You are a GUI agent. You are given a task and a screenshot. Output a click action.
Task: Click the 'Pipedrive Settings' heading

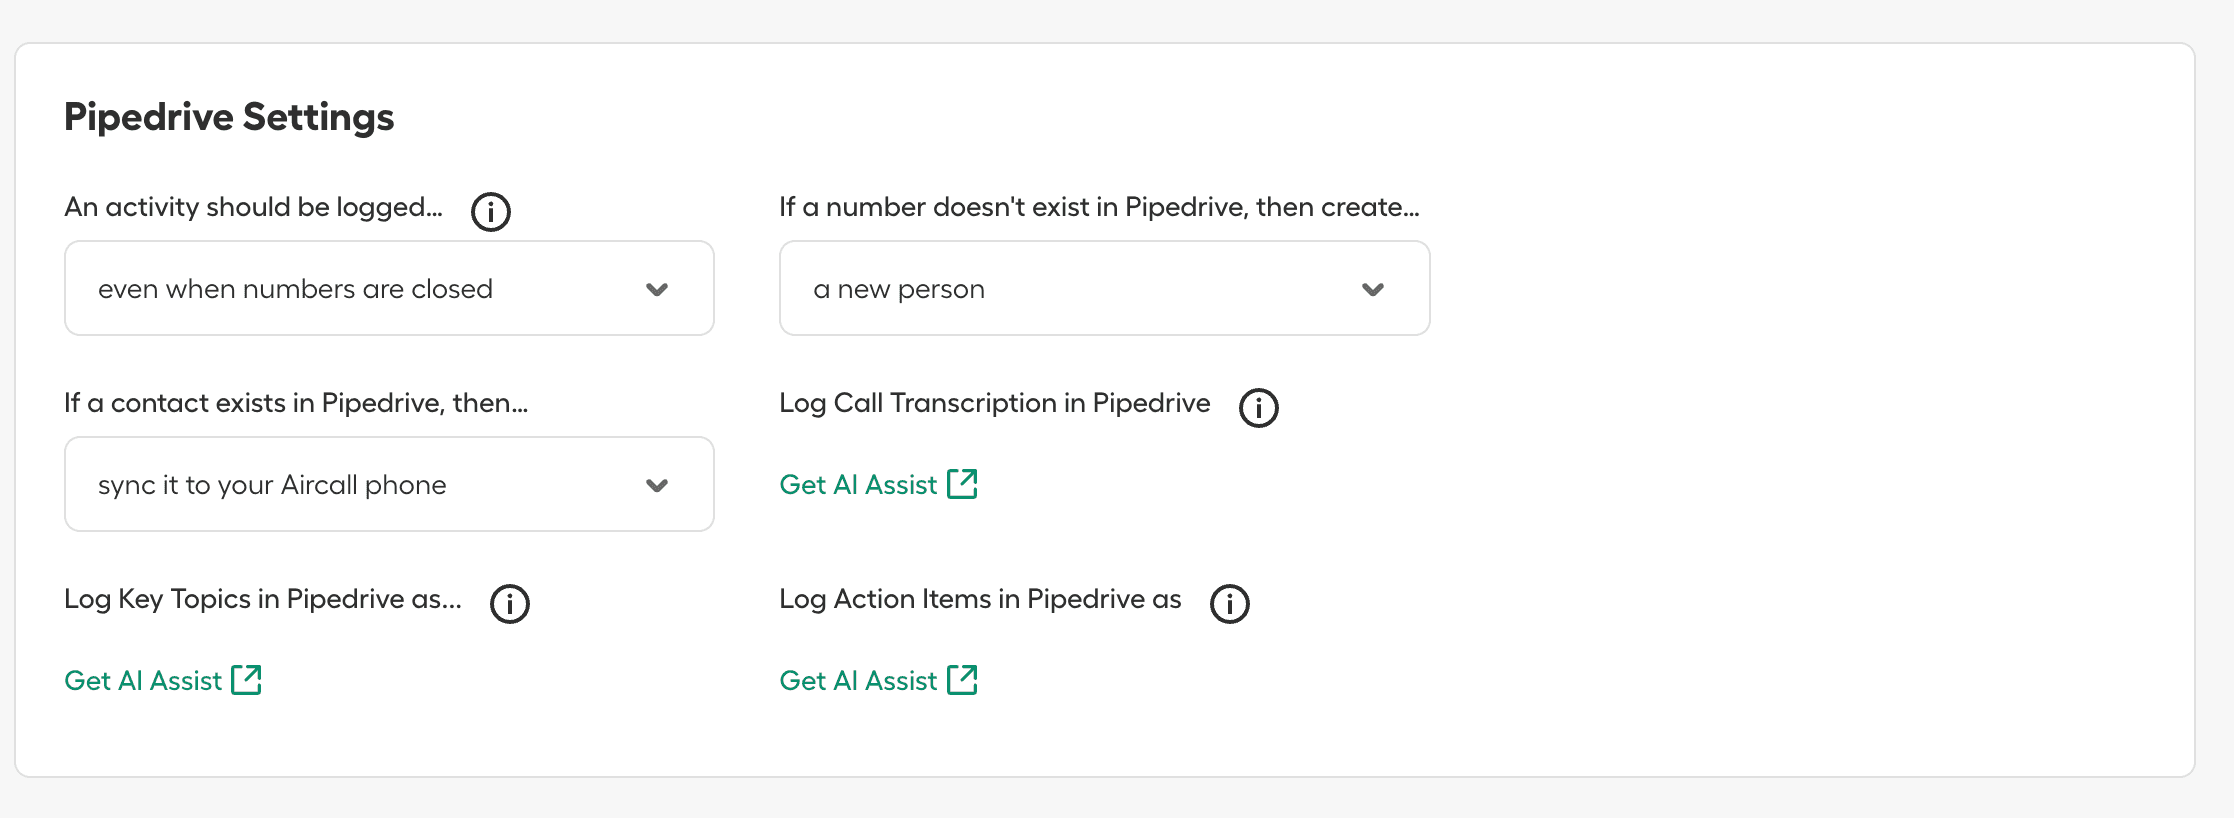pos(229,117)
